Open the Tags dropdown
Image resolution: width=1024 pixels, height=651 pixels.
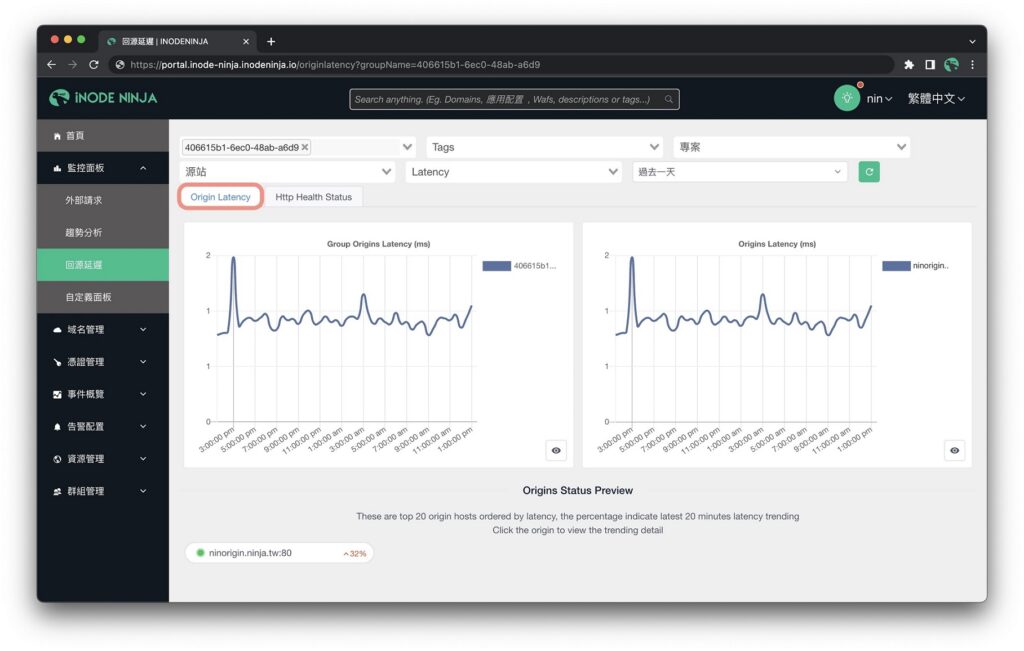click(545, 147)
